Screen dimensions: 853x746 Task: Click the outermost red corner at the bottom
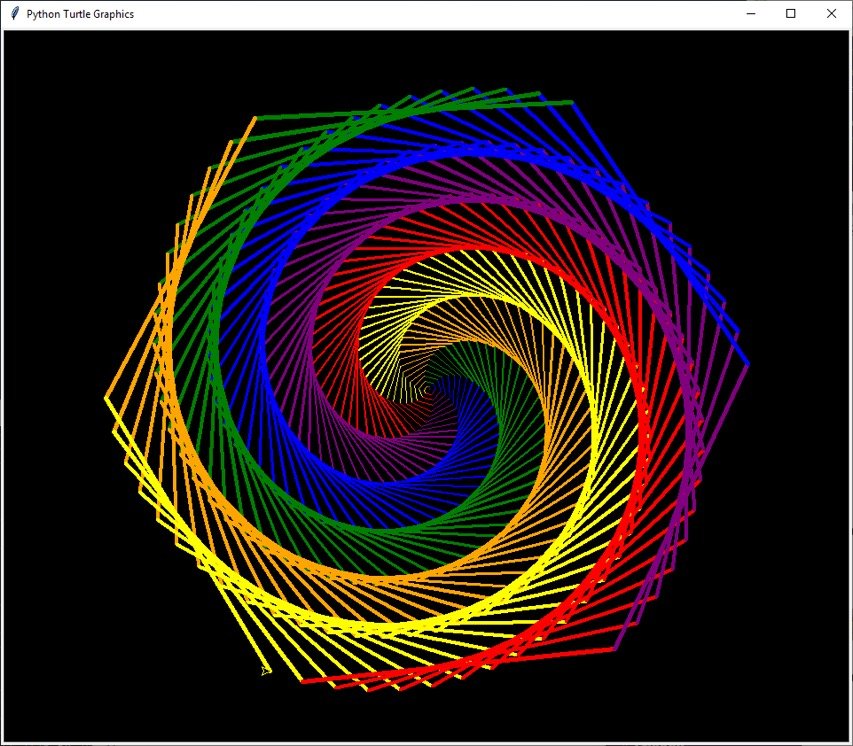[x=303, y=682]
